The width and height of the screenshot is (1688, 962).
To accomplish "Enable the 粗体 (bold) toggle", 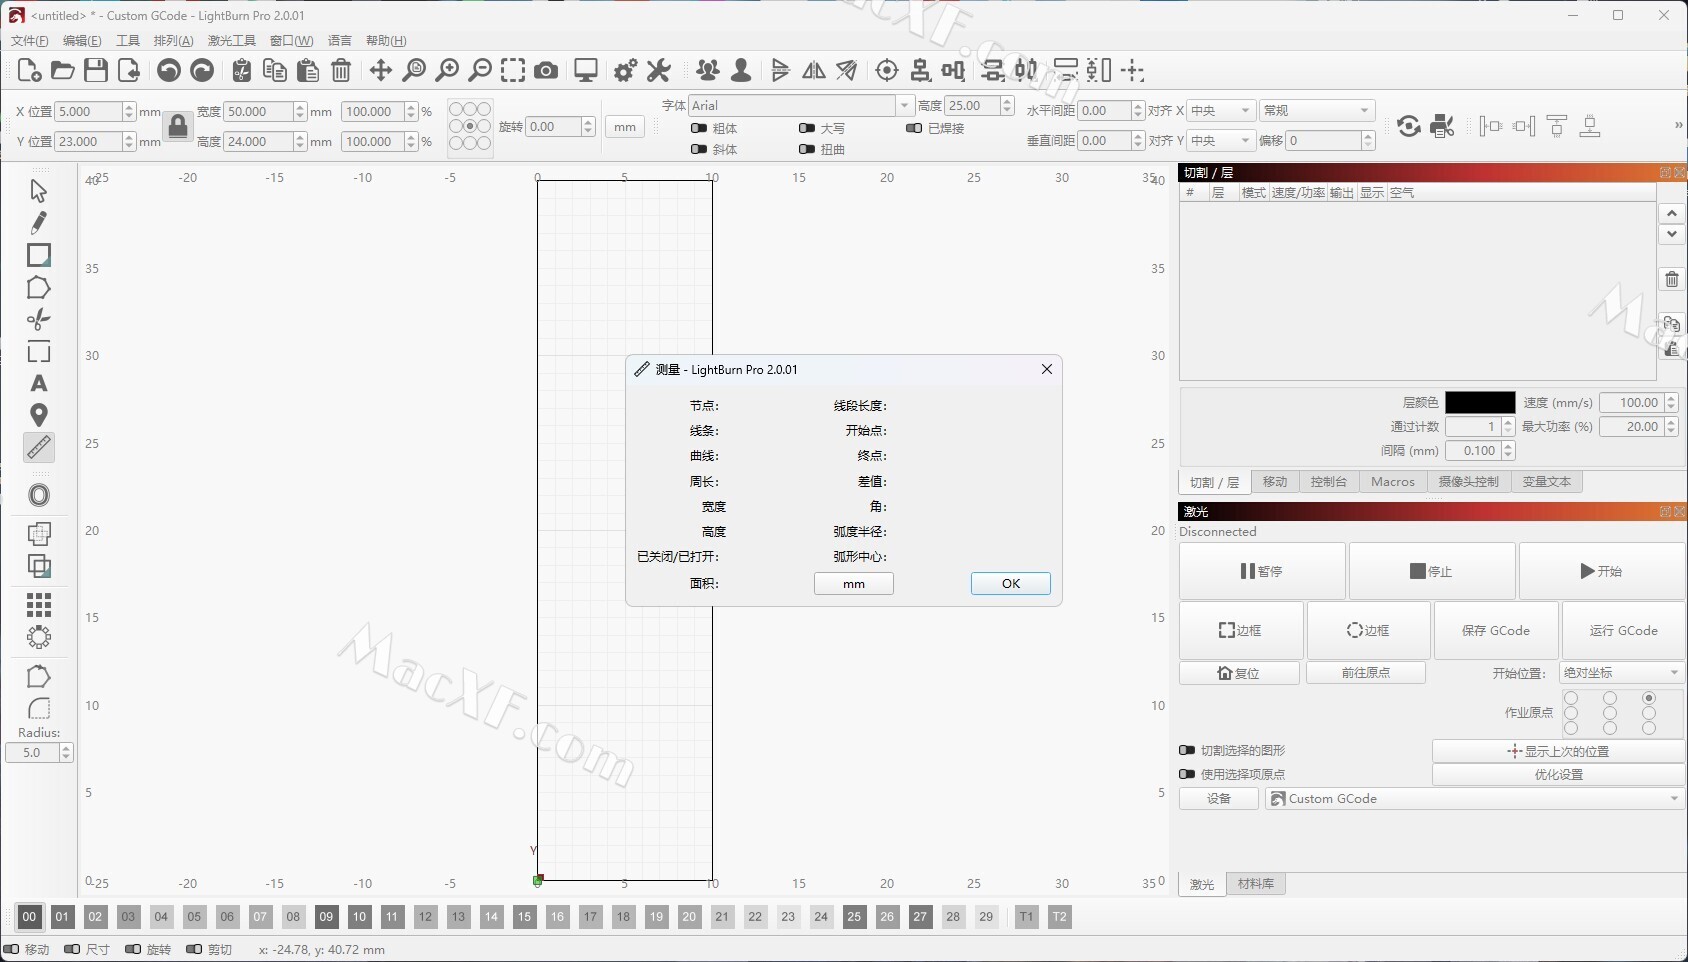I will pos(699,128).
